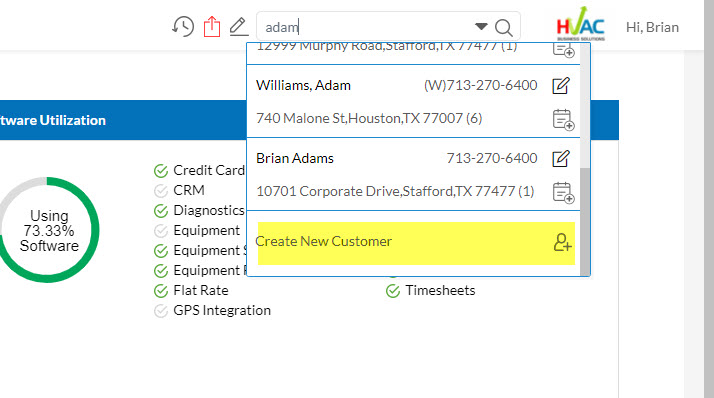Open the history clock icon
Screen dimensions: 714x398
pos(183,27)
